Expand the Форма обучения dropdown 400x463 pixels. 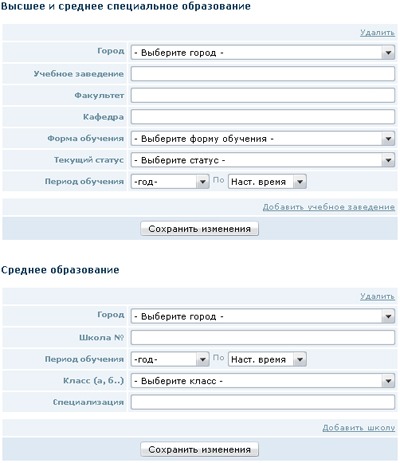(263, 139)
